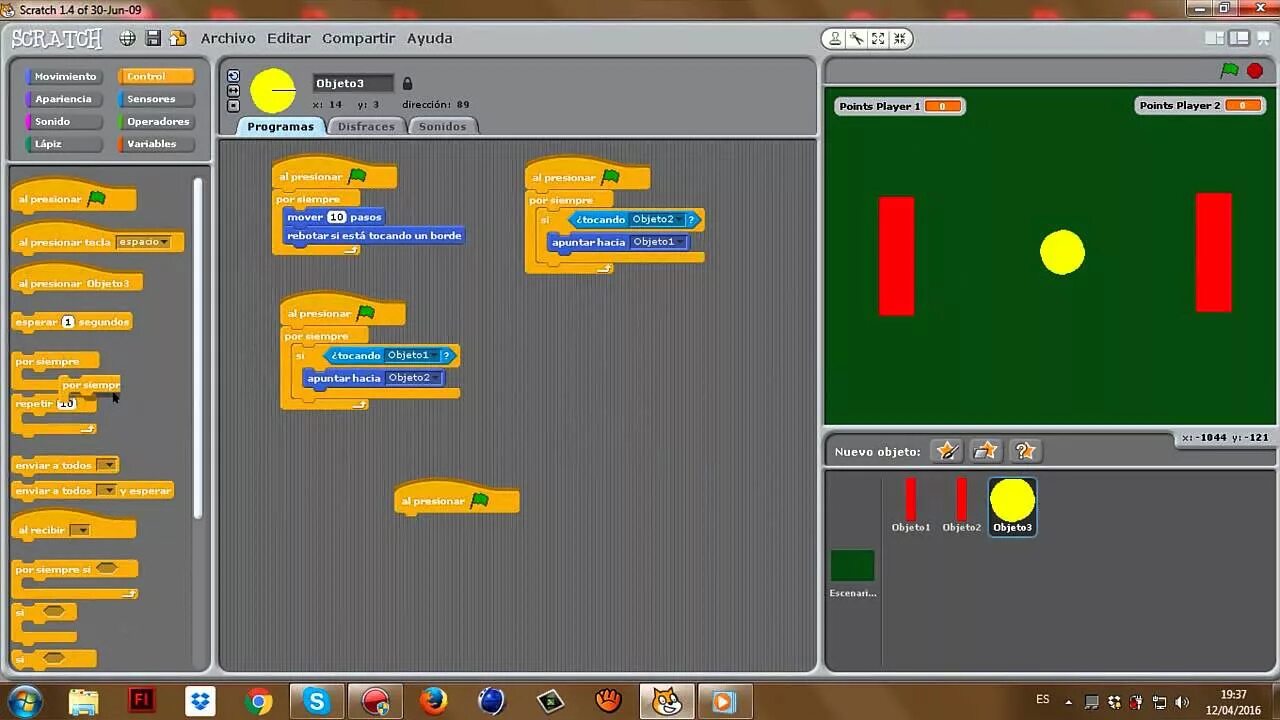Switch to full stage view mode
The image size is (1280, 720).
[x=1239, y=38]
